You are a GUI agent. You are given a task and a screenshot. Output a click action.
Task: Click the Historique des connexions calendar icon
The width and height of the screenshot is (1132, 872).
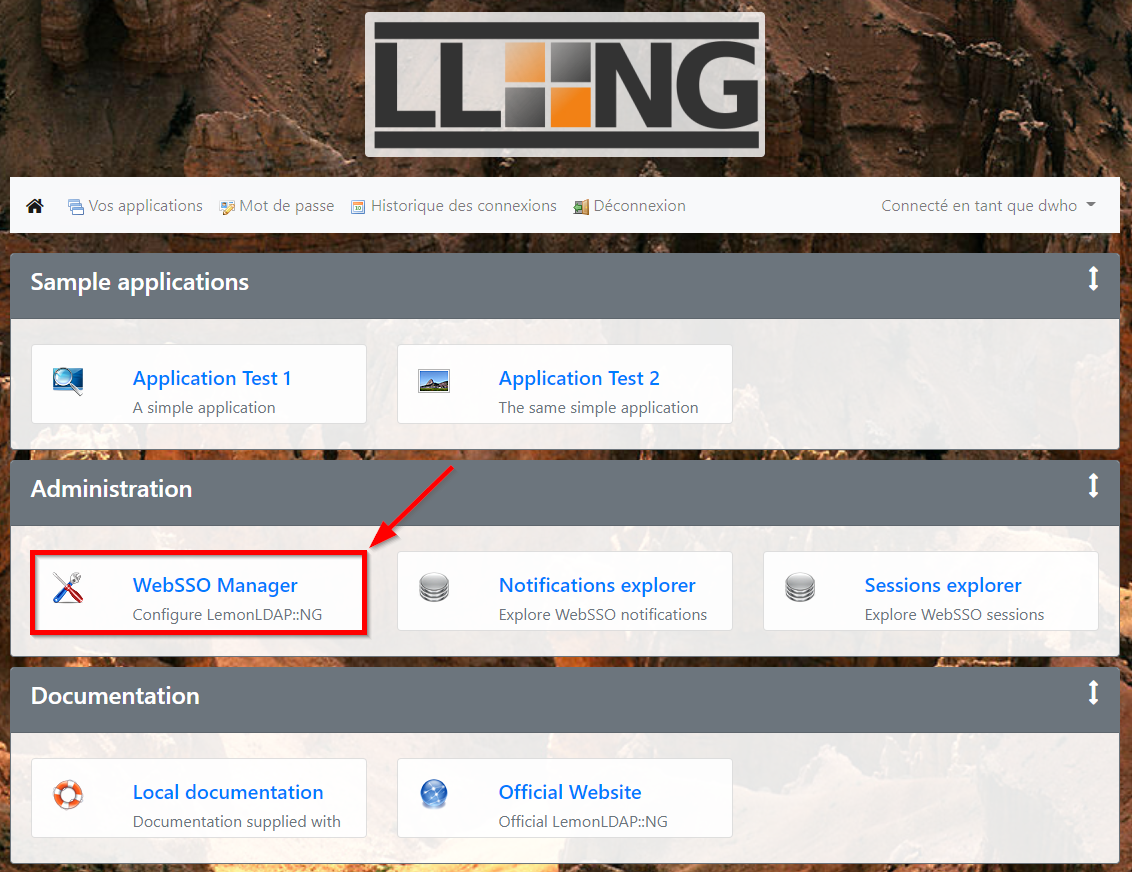[358, 207]
